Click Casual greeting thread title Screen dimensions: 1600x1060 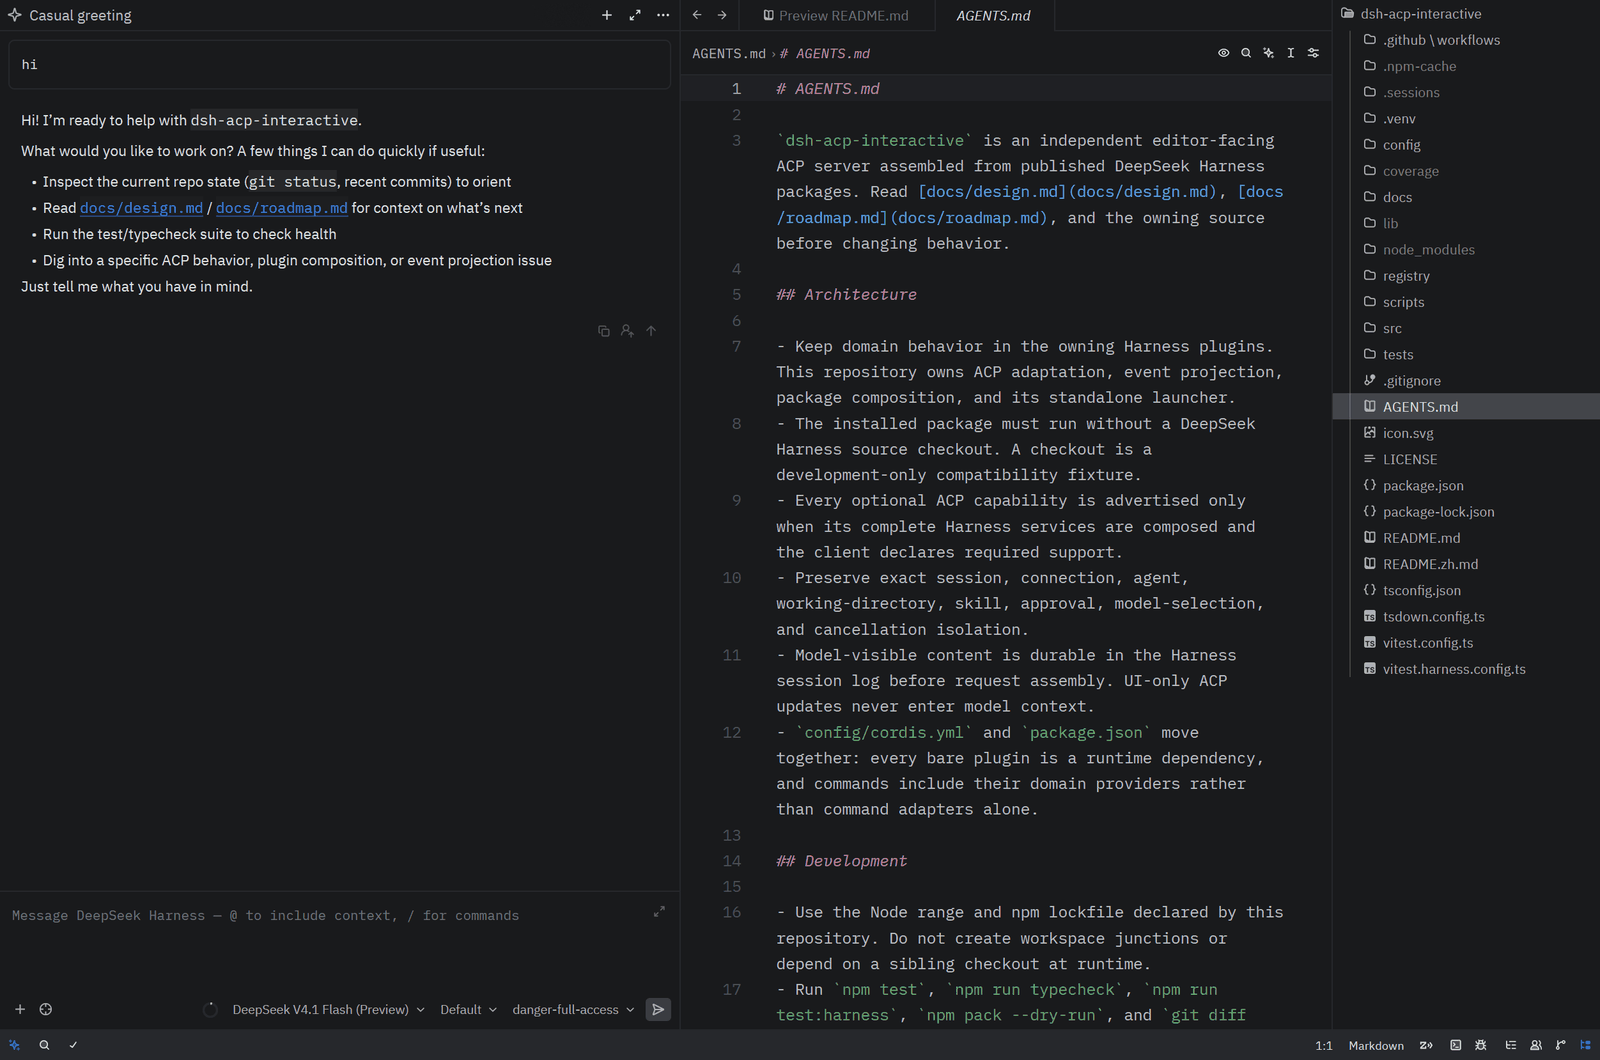[x=80, y=15]
